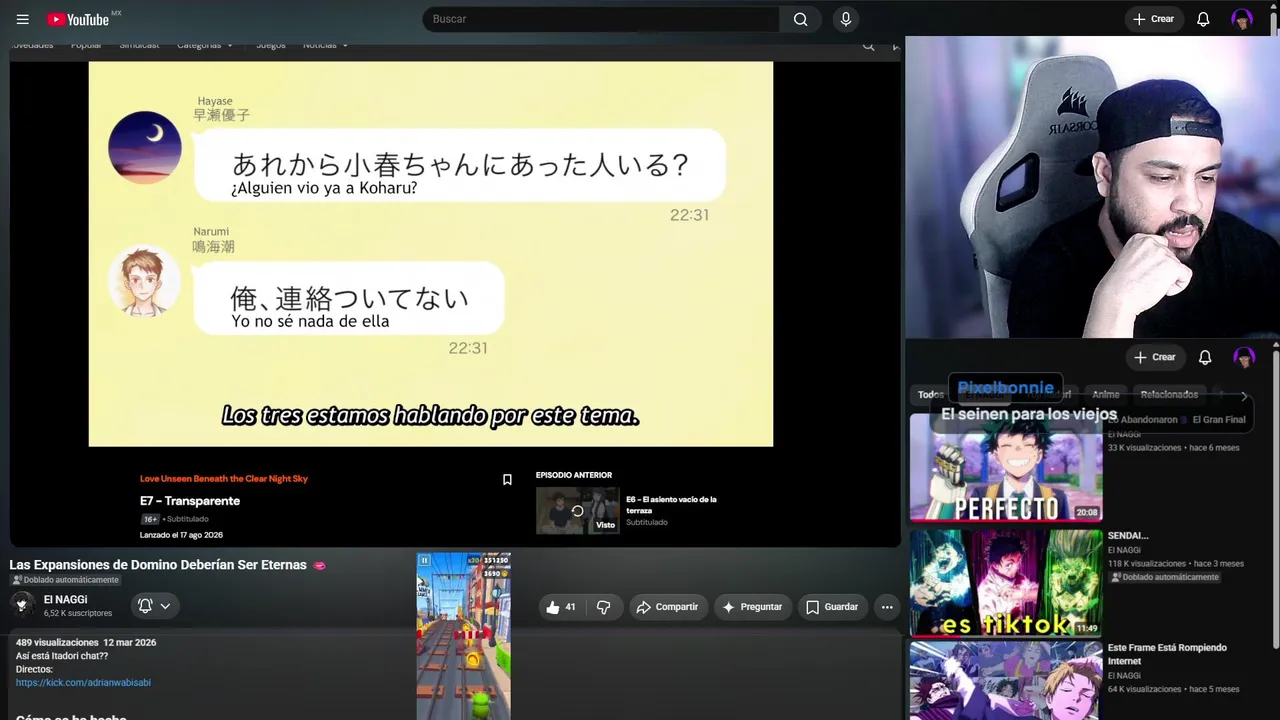The width and height of the screenshot is (1280, 720).
Task: Expand the Categorías dropdown
Action: (205, 45)
